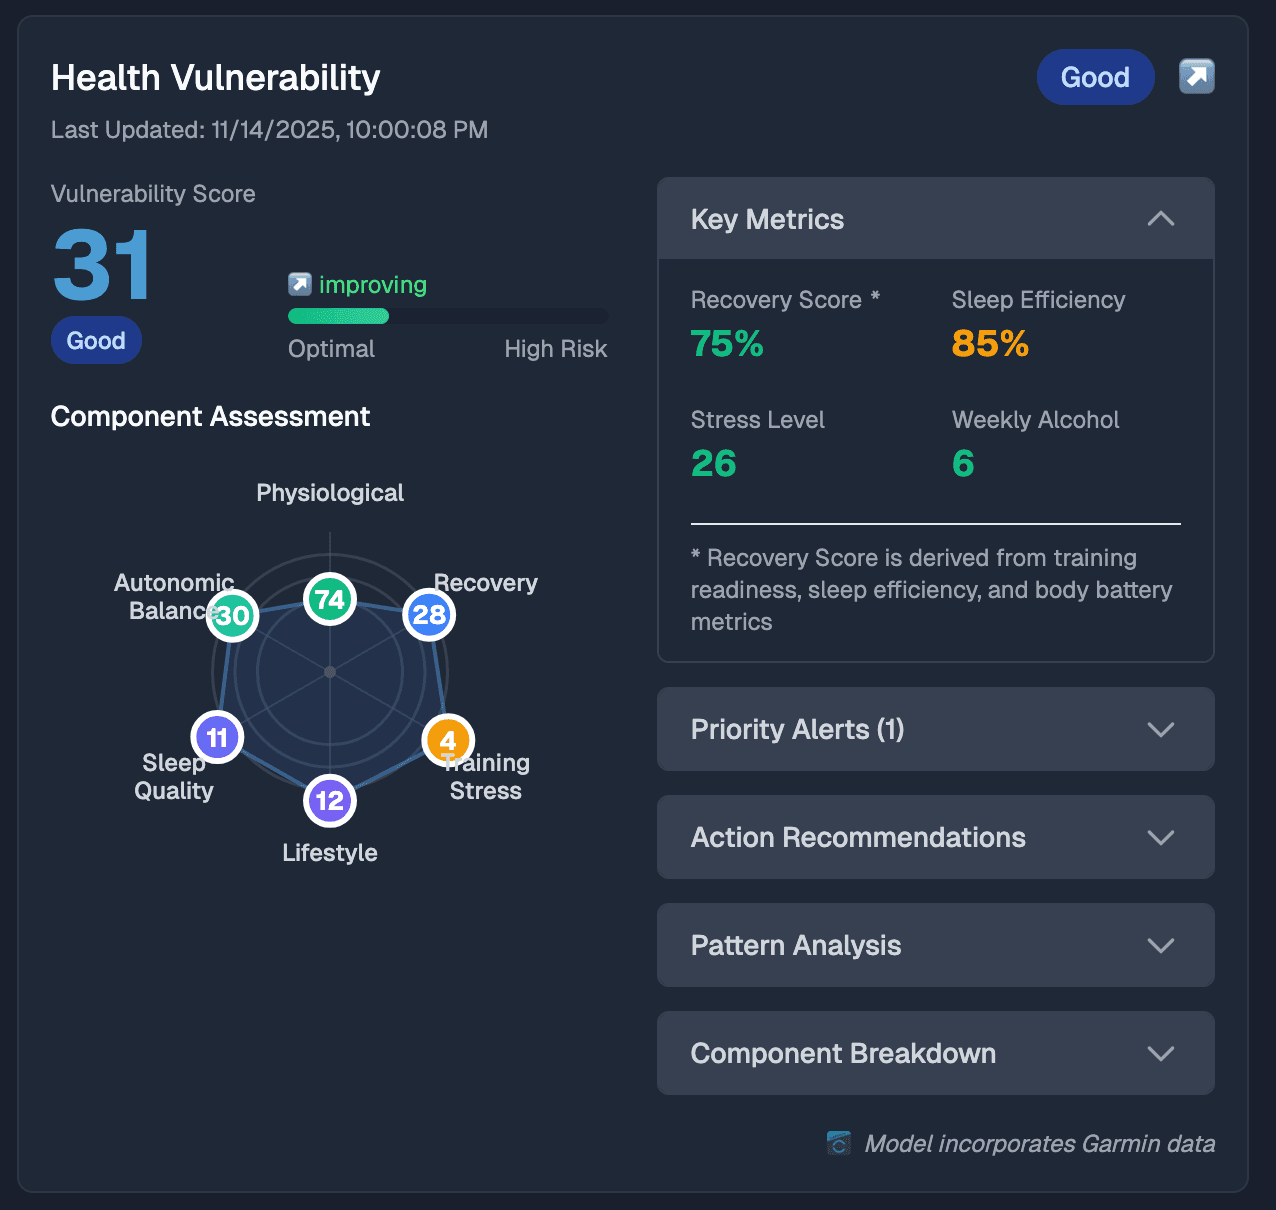Click the Vulnerability Score value 31
Image resolution: width=1276 pixels, height=1210 pixels.
tap(100, 264)
